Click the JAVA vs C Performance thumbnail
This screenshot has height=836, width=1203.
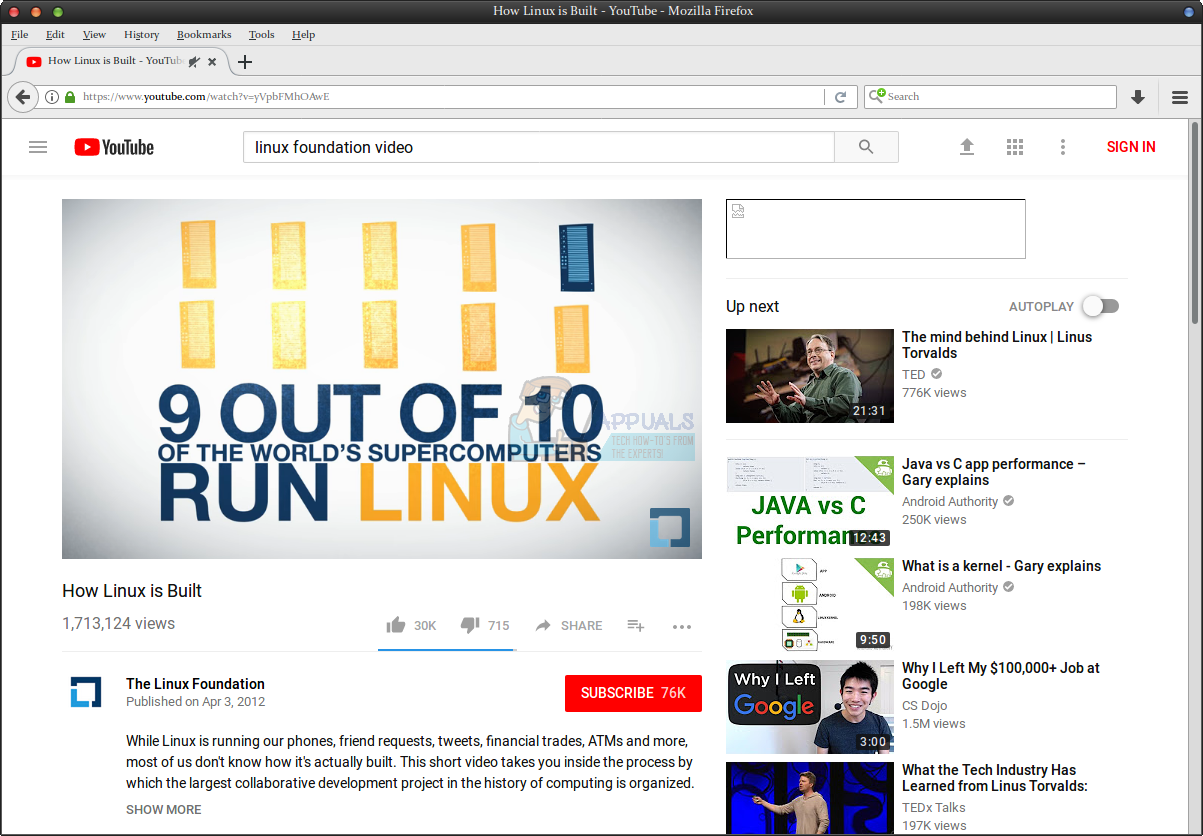(810, 503)
